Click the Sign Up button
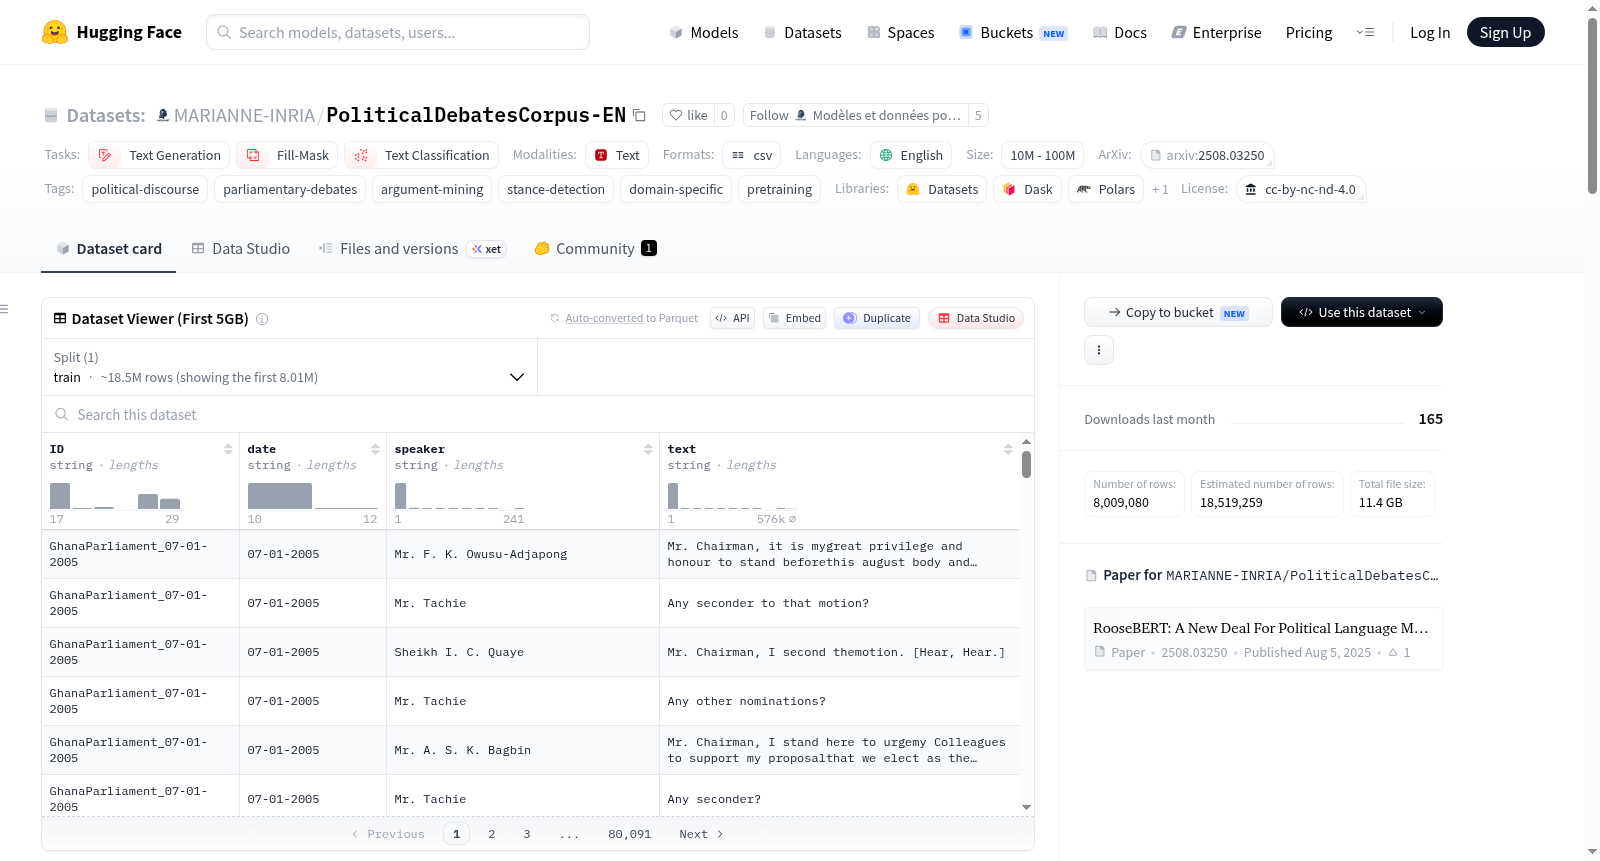 click(x=1505, y=32)
